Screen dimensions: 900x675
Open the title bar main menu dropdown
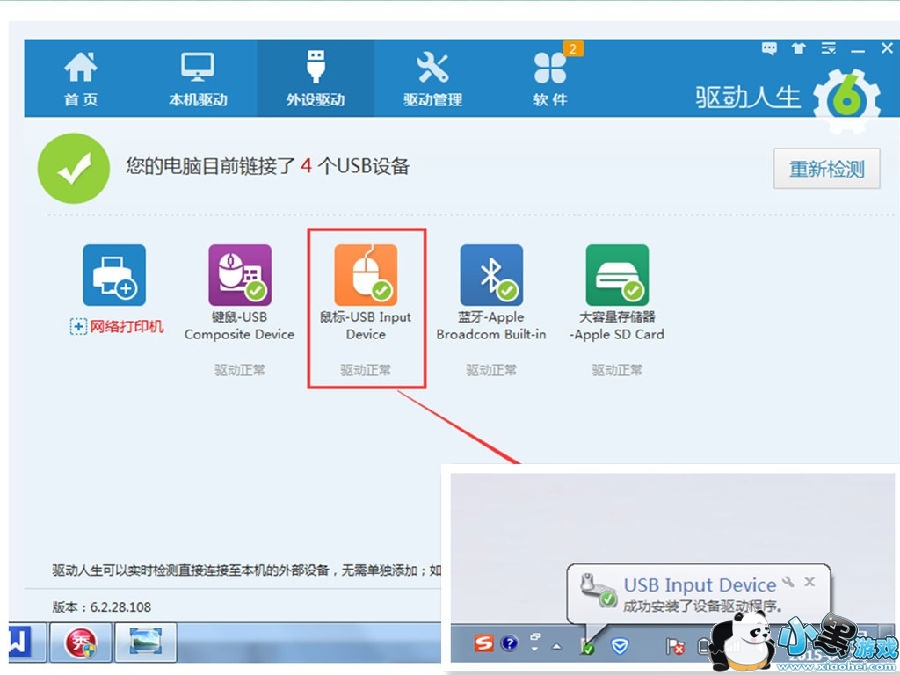(x=828, y=48)
